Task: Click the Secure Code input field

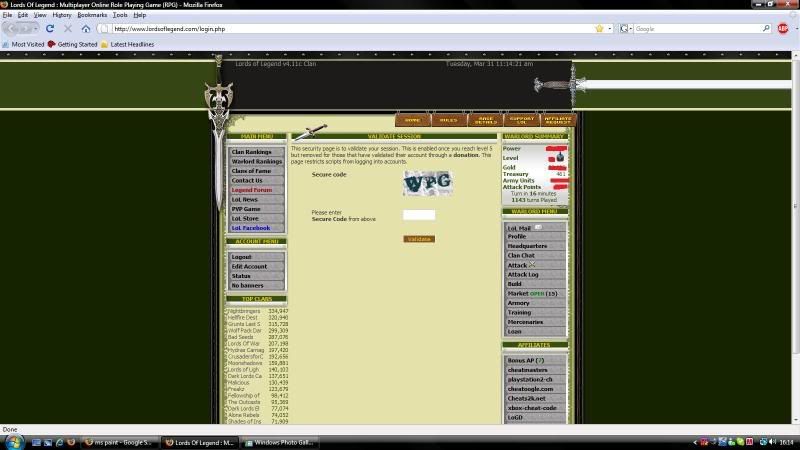Action: pyautogui.click(x=419, y=215)
